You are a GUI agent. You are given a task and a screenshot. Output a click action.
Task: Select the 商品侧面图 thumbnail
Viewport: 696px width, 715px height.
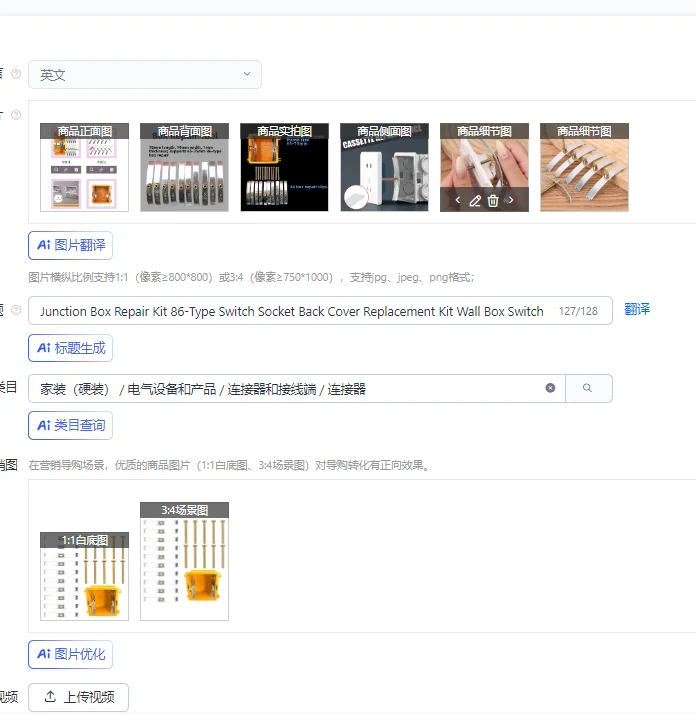[x=384, y=167]
